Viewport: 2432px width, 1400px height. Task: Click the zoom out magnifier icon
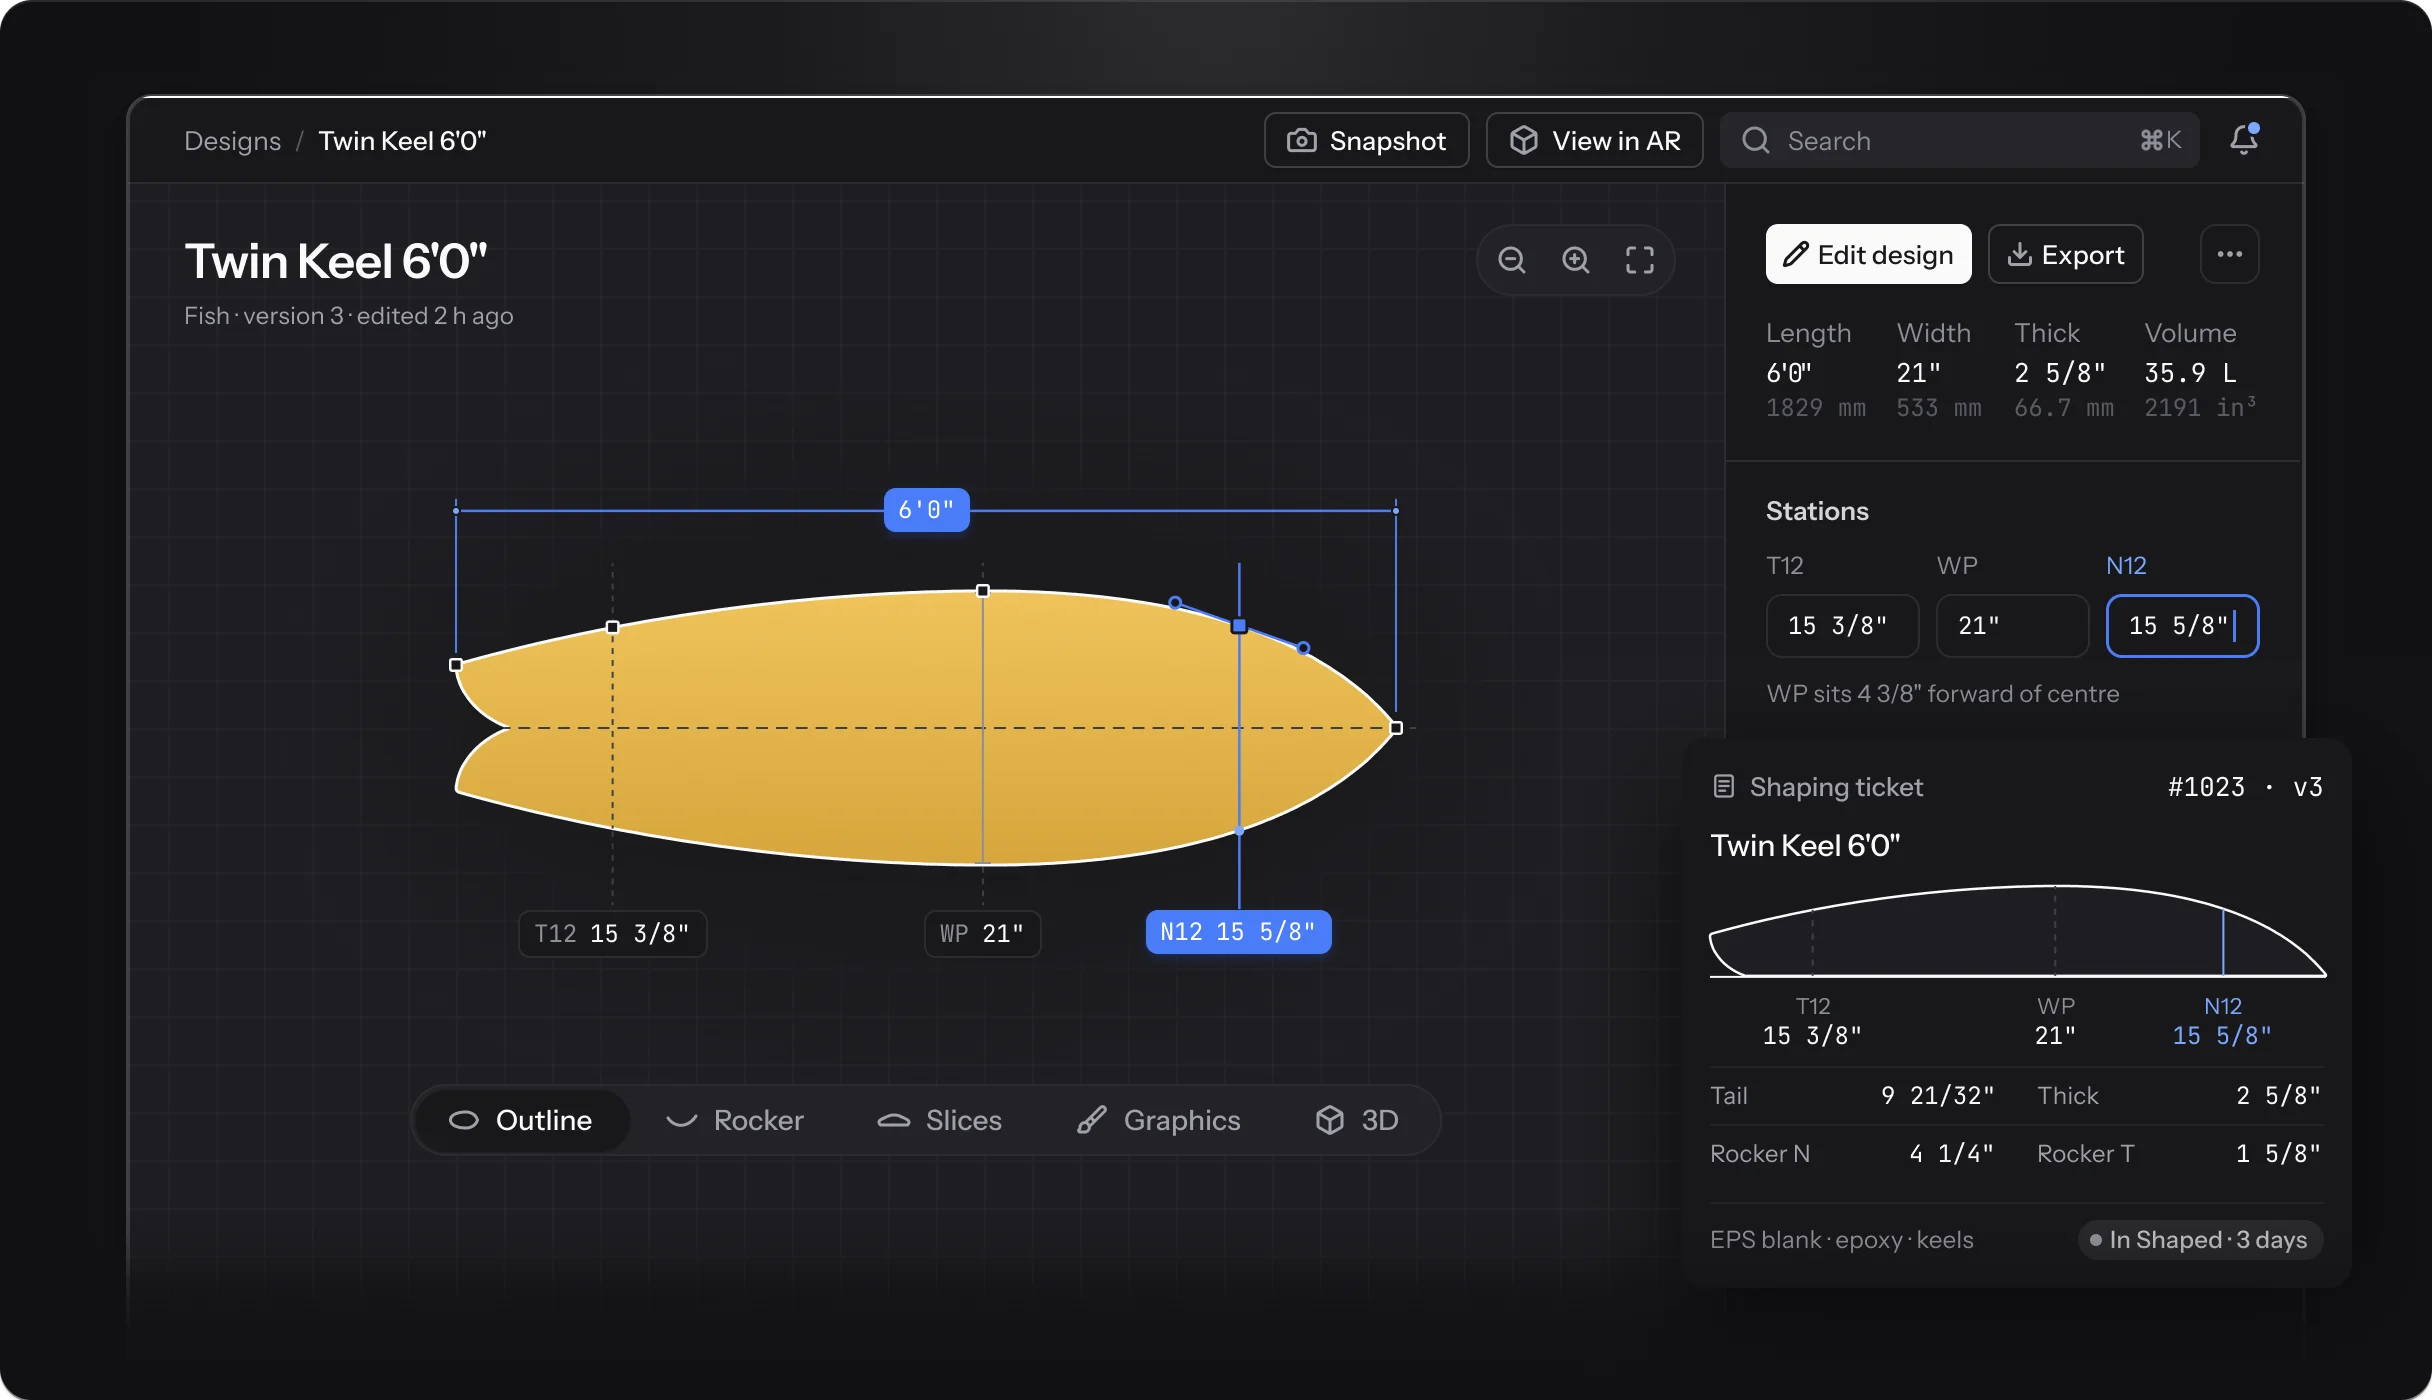point(1512,260)
